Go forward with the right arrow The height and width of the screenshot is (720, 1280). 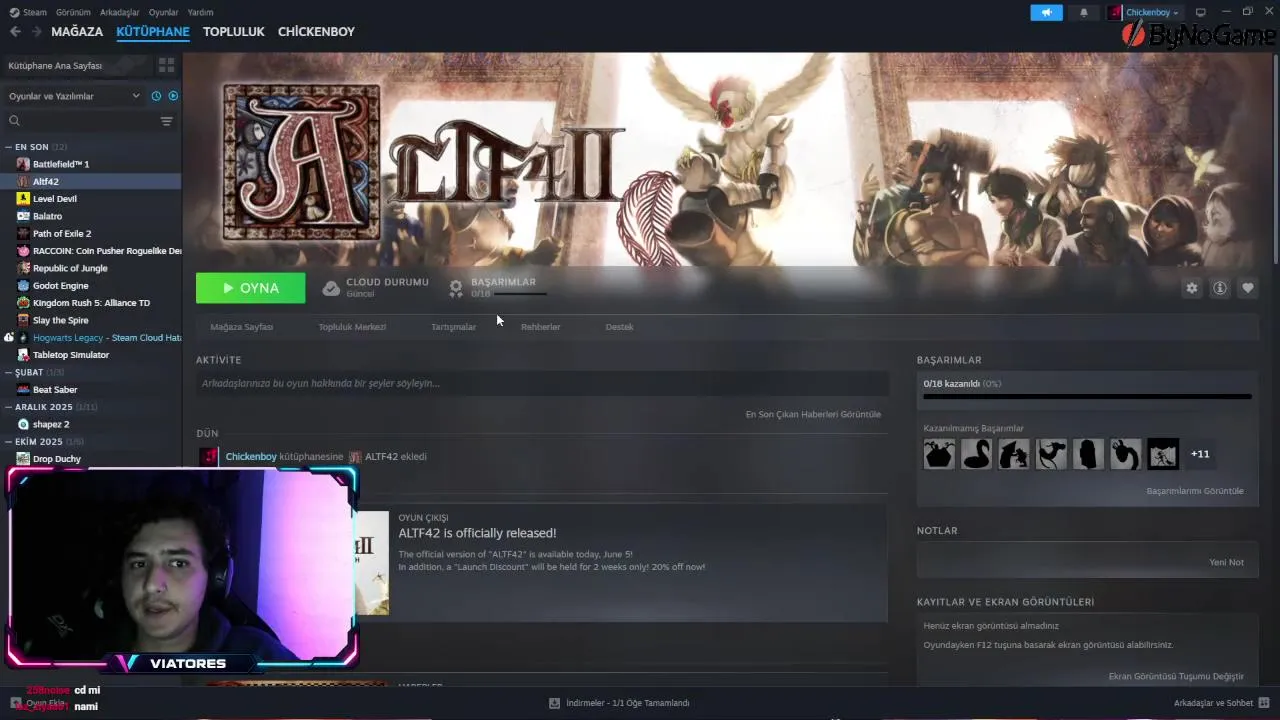(36, 32)
